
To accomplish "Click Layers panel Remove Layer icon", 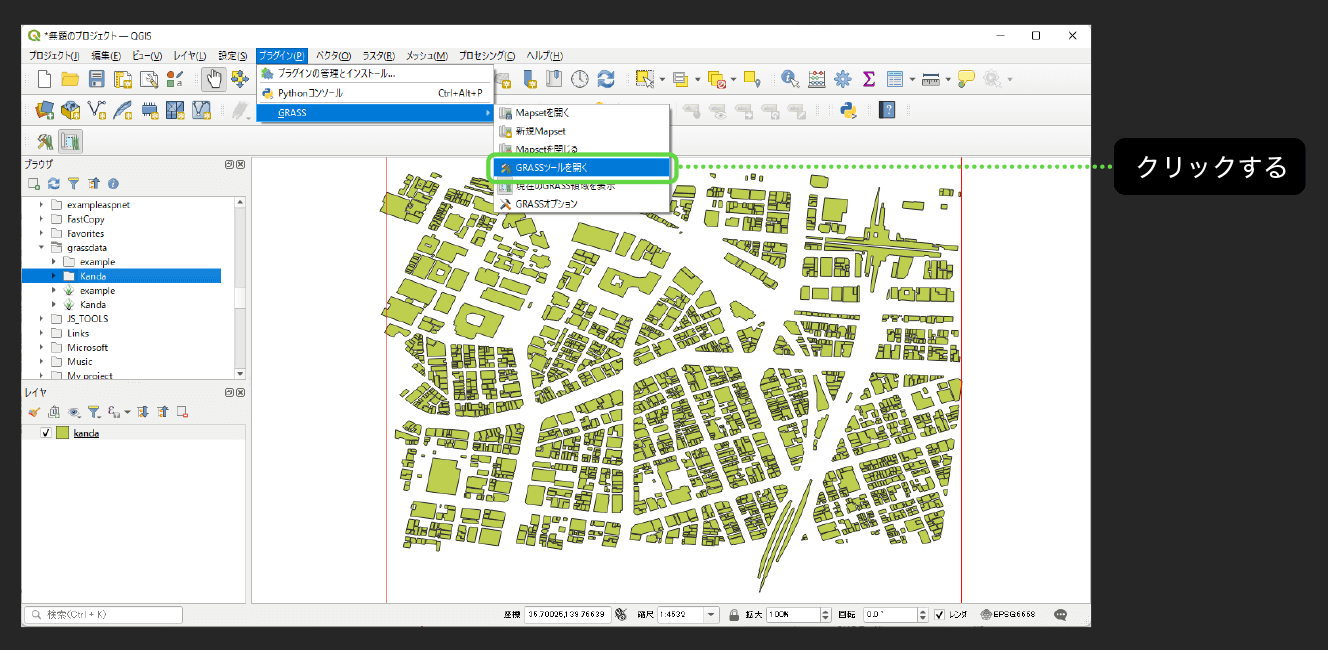I will coord(182,412).
